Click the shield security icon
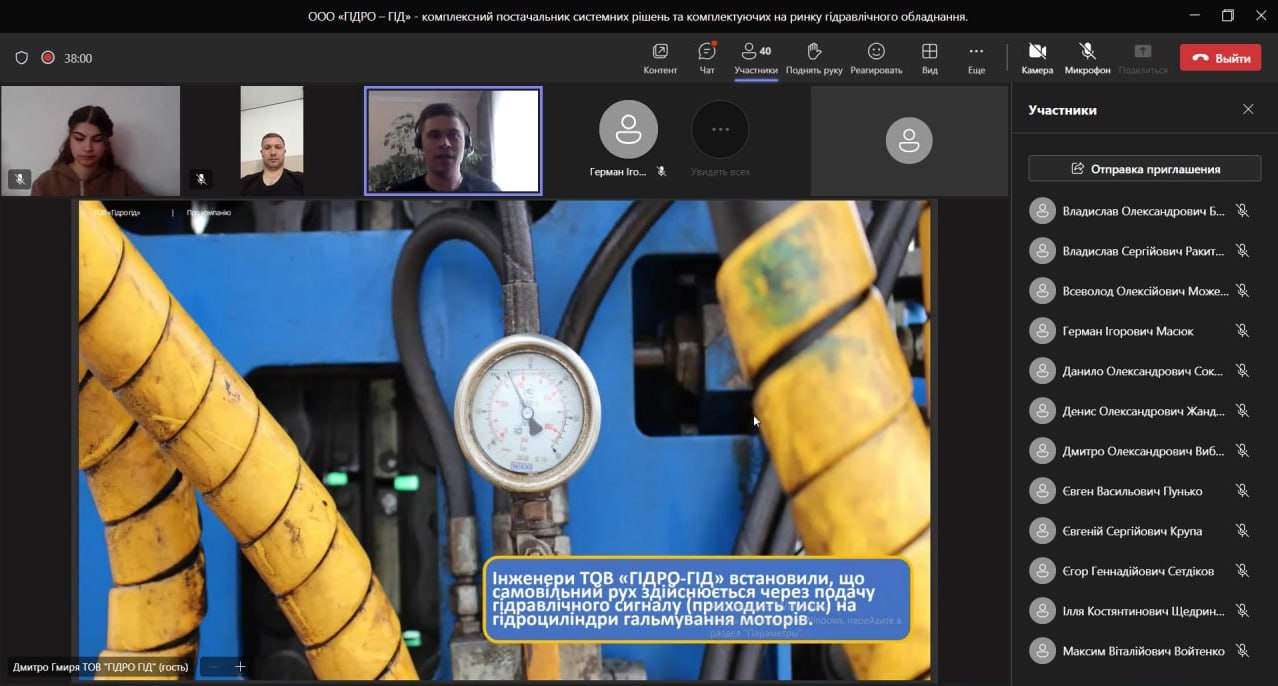 pyautogui.click(x=21, y=58)
